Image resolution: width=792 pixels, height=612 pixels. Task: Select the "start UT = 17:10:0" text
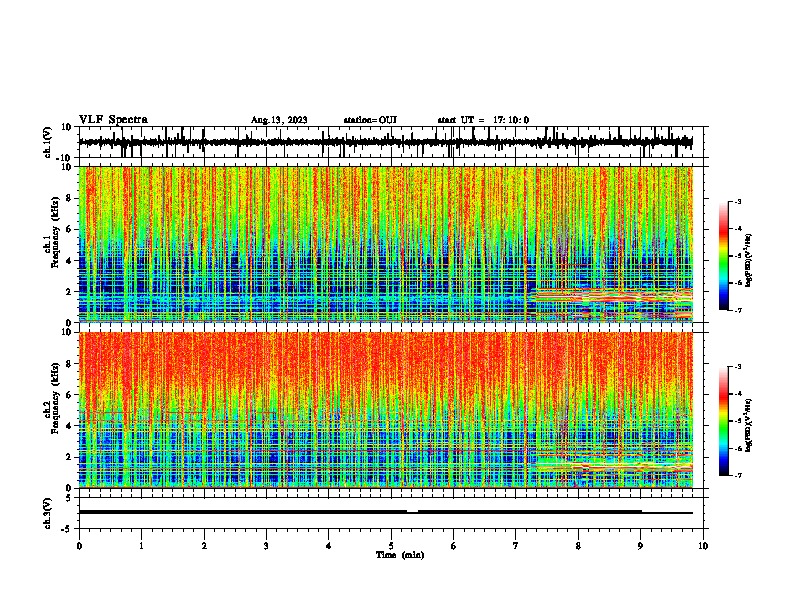pos(483,120)
